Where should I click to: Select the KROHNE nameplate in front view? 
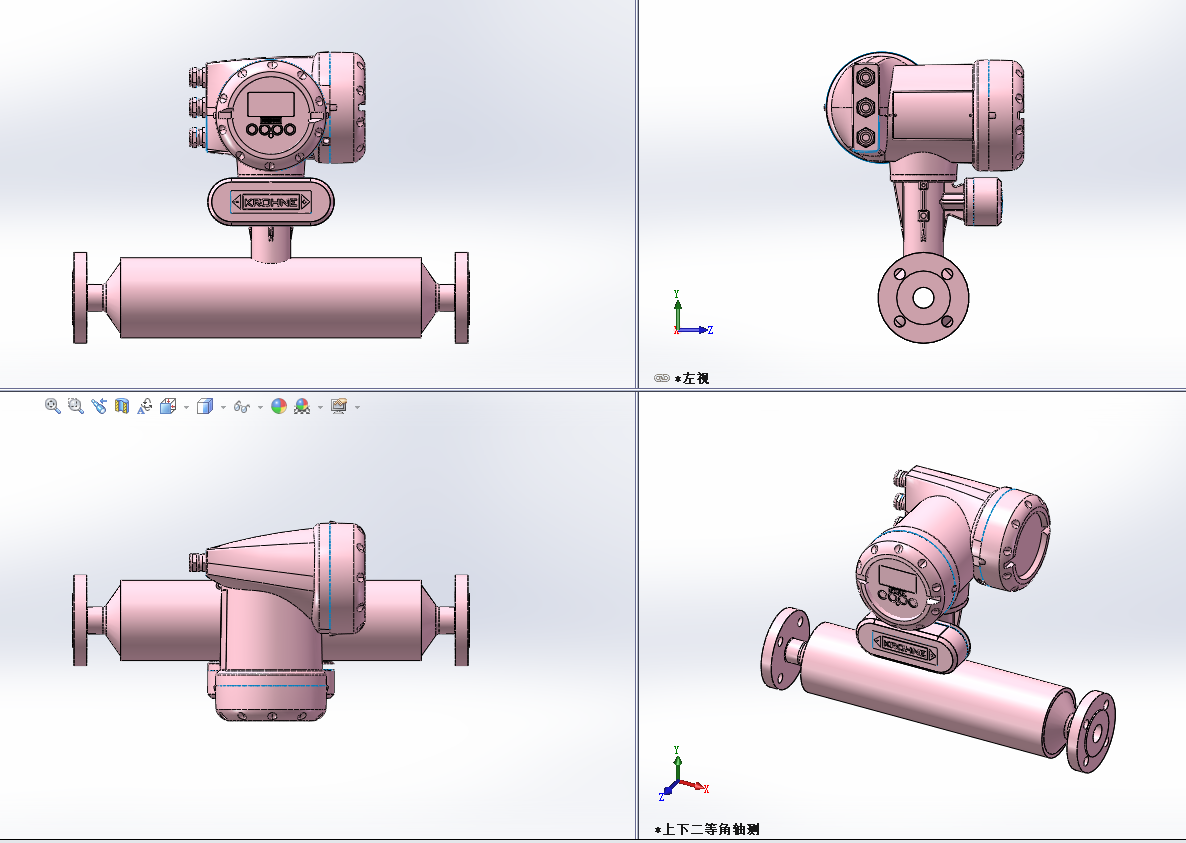pyautogui.click(x=271, y=202)
